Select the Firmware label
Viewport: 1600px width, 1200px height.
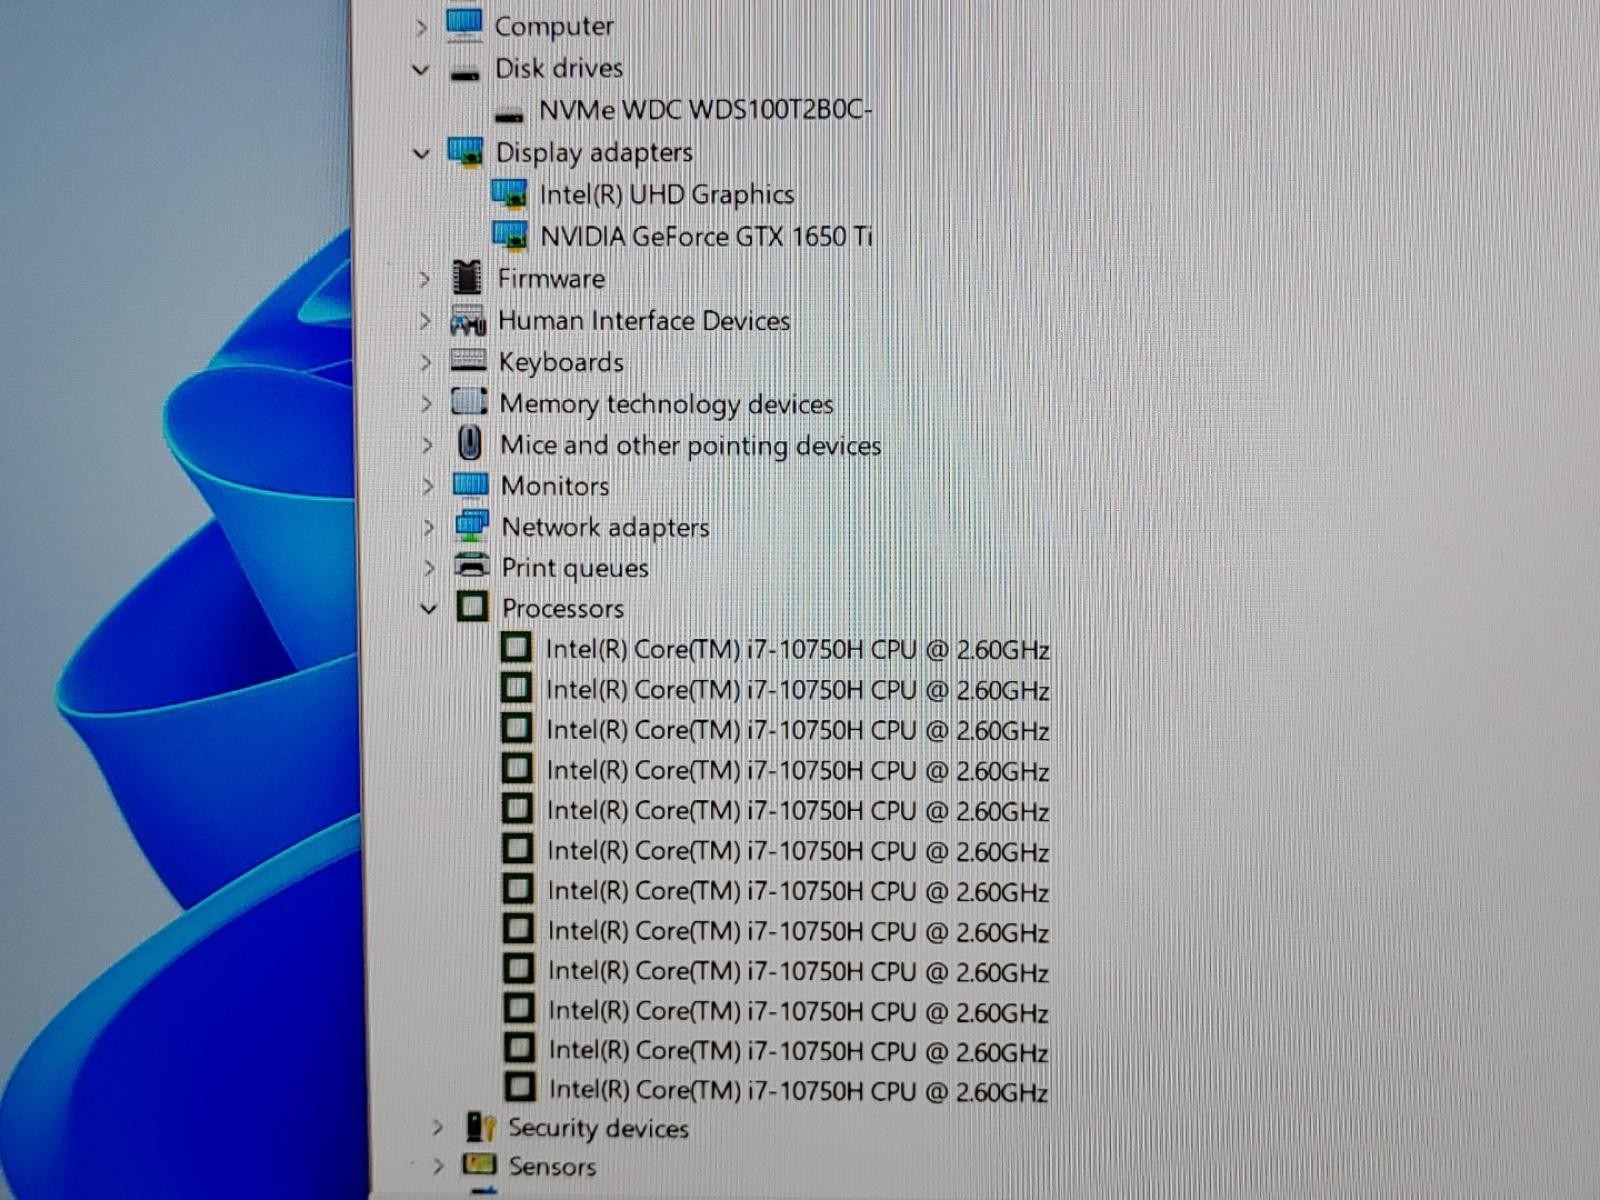tap(552, 278)
